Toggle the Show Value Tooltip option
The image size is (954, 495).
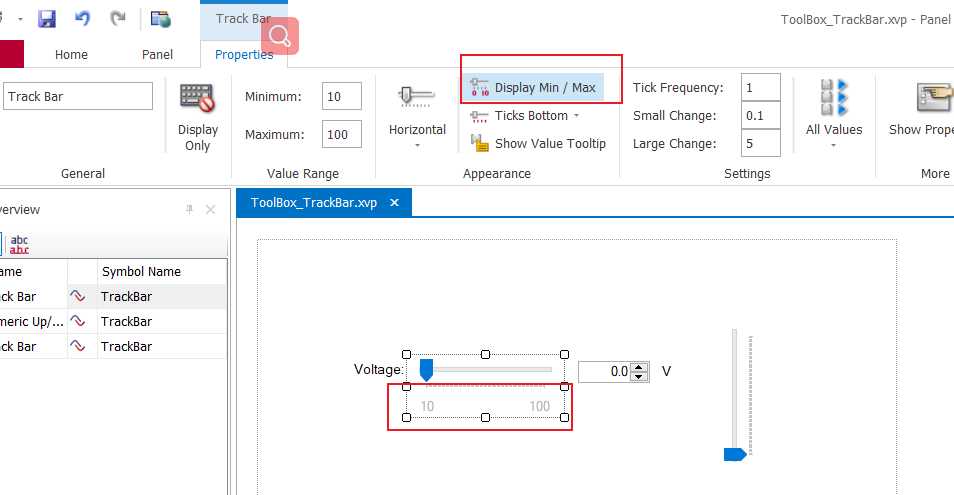[x=540, y=144]
